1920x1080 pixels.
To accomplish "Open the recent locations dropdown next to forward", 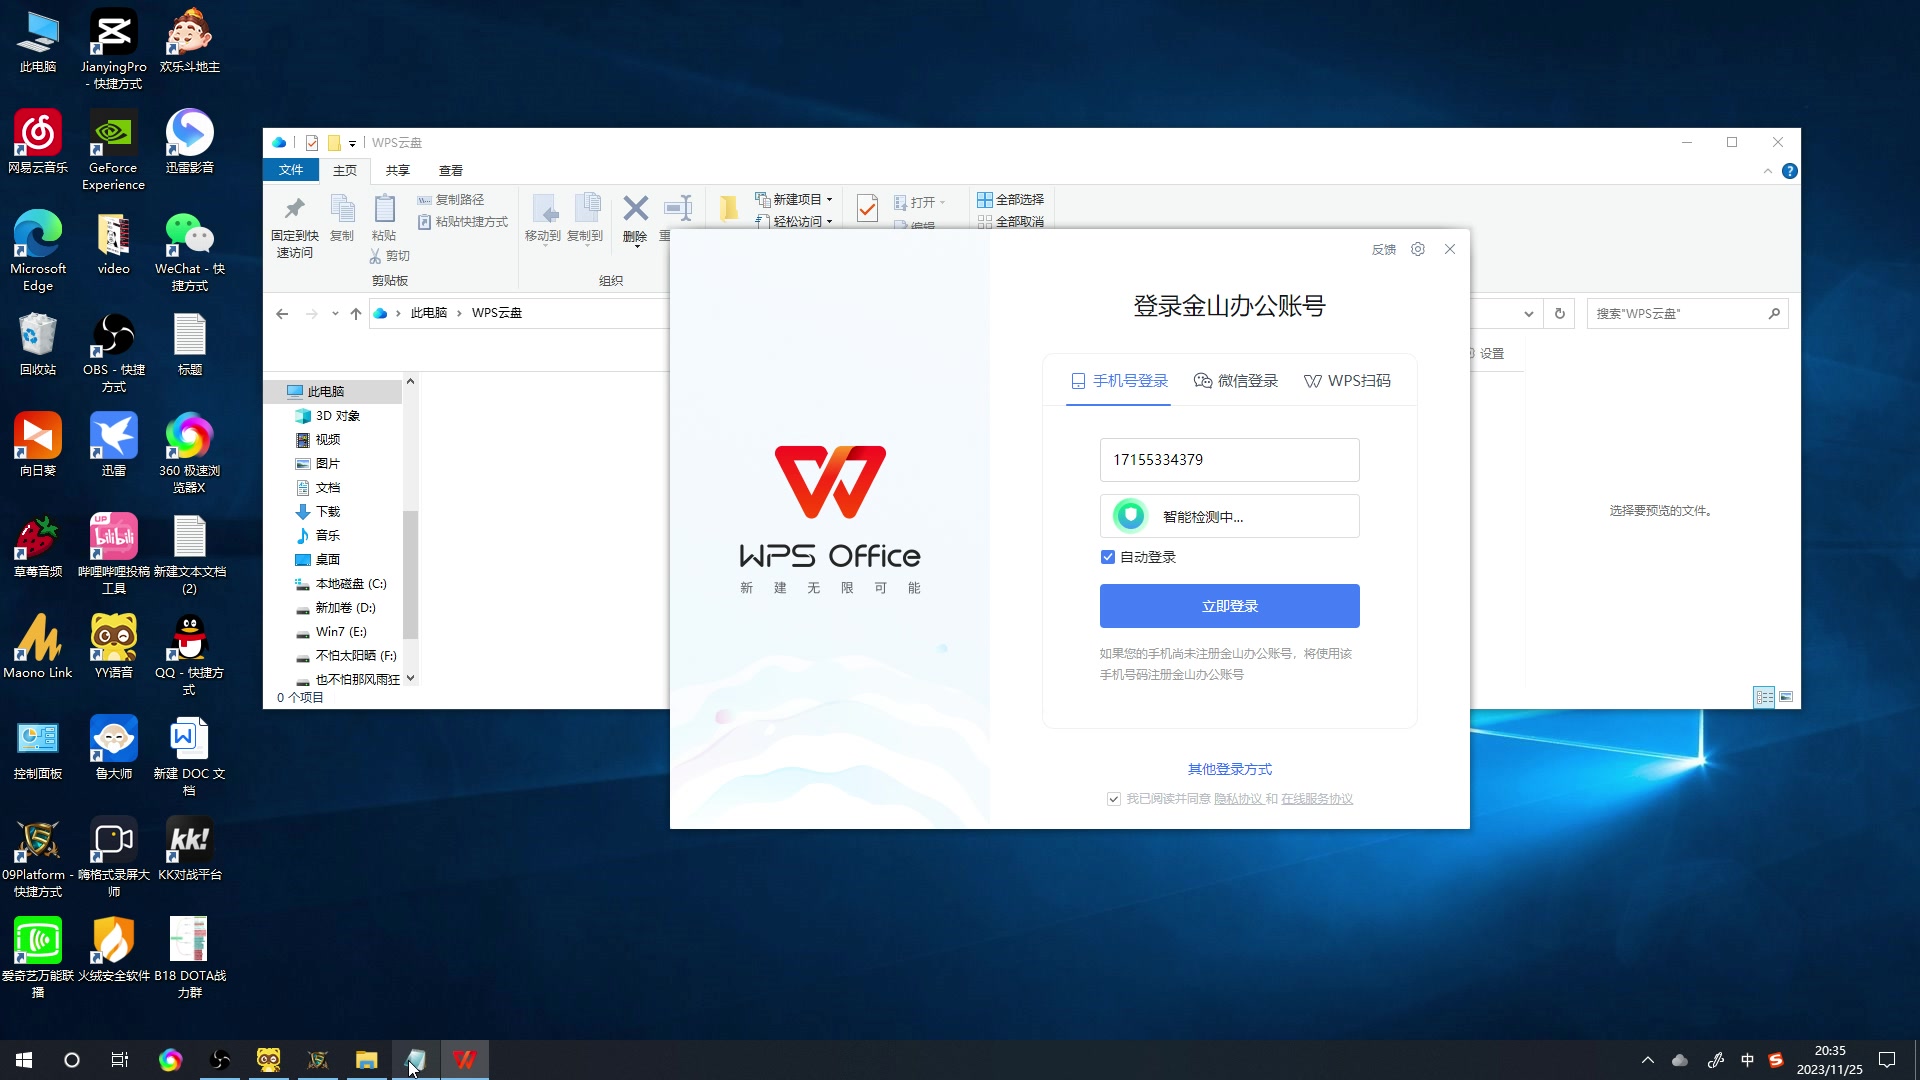I will pyautogui.click(x=335, y=314).
